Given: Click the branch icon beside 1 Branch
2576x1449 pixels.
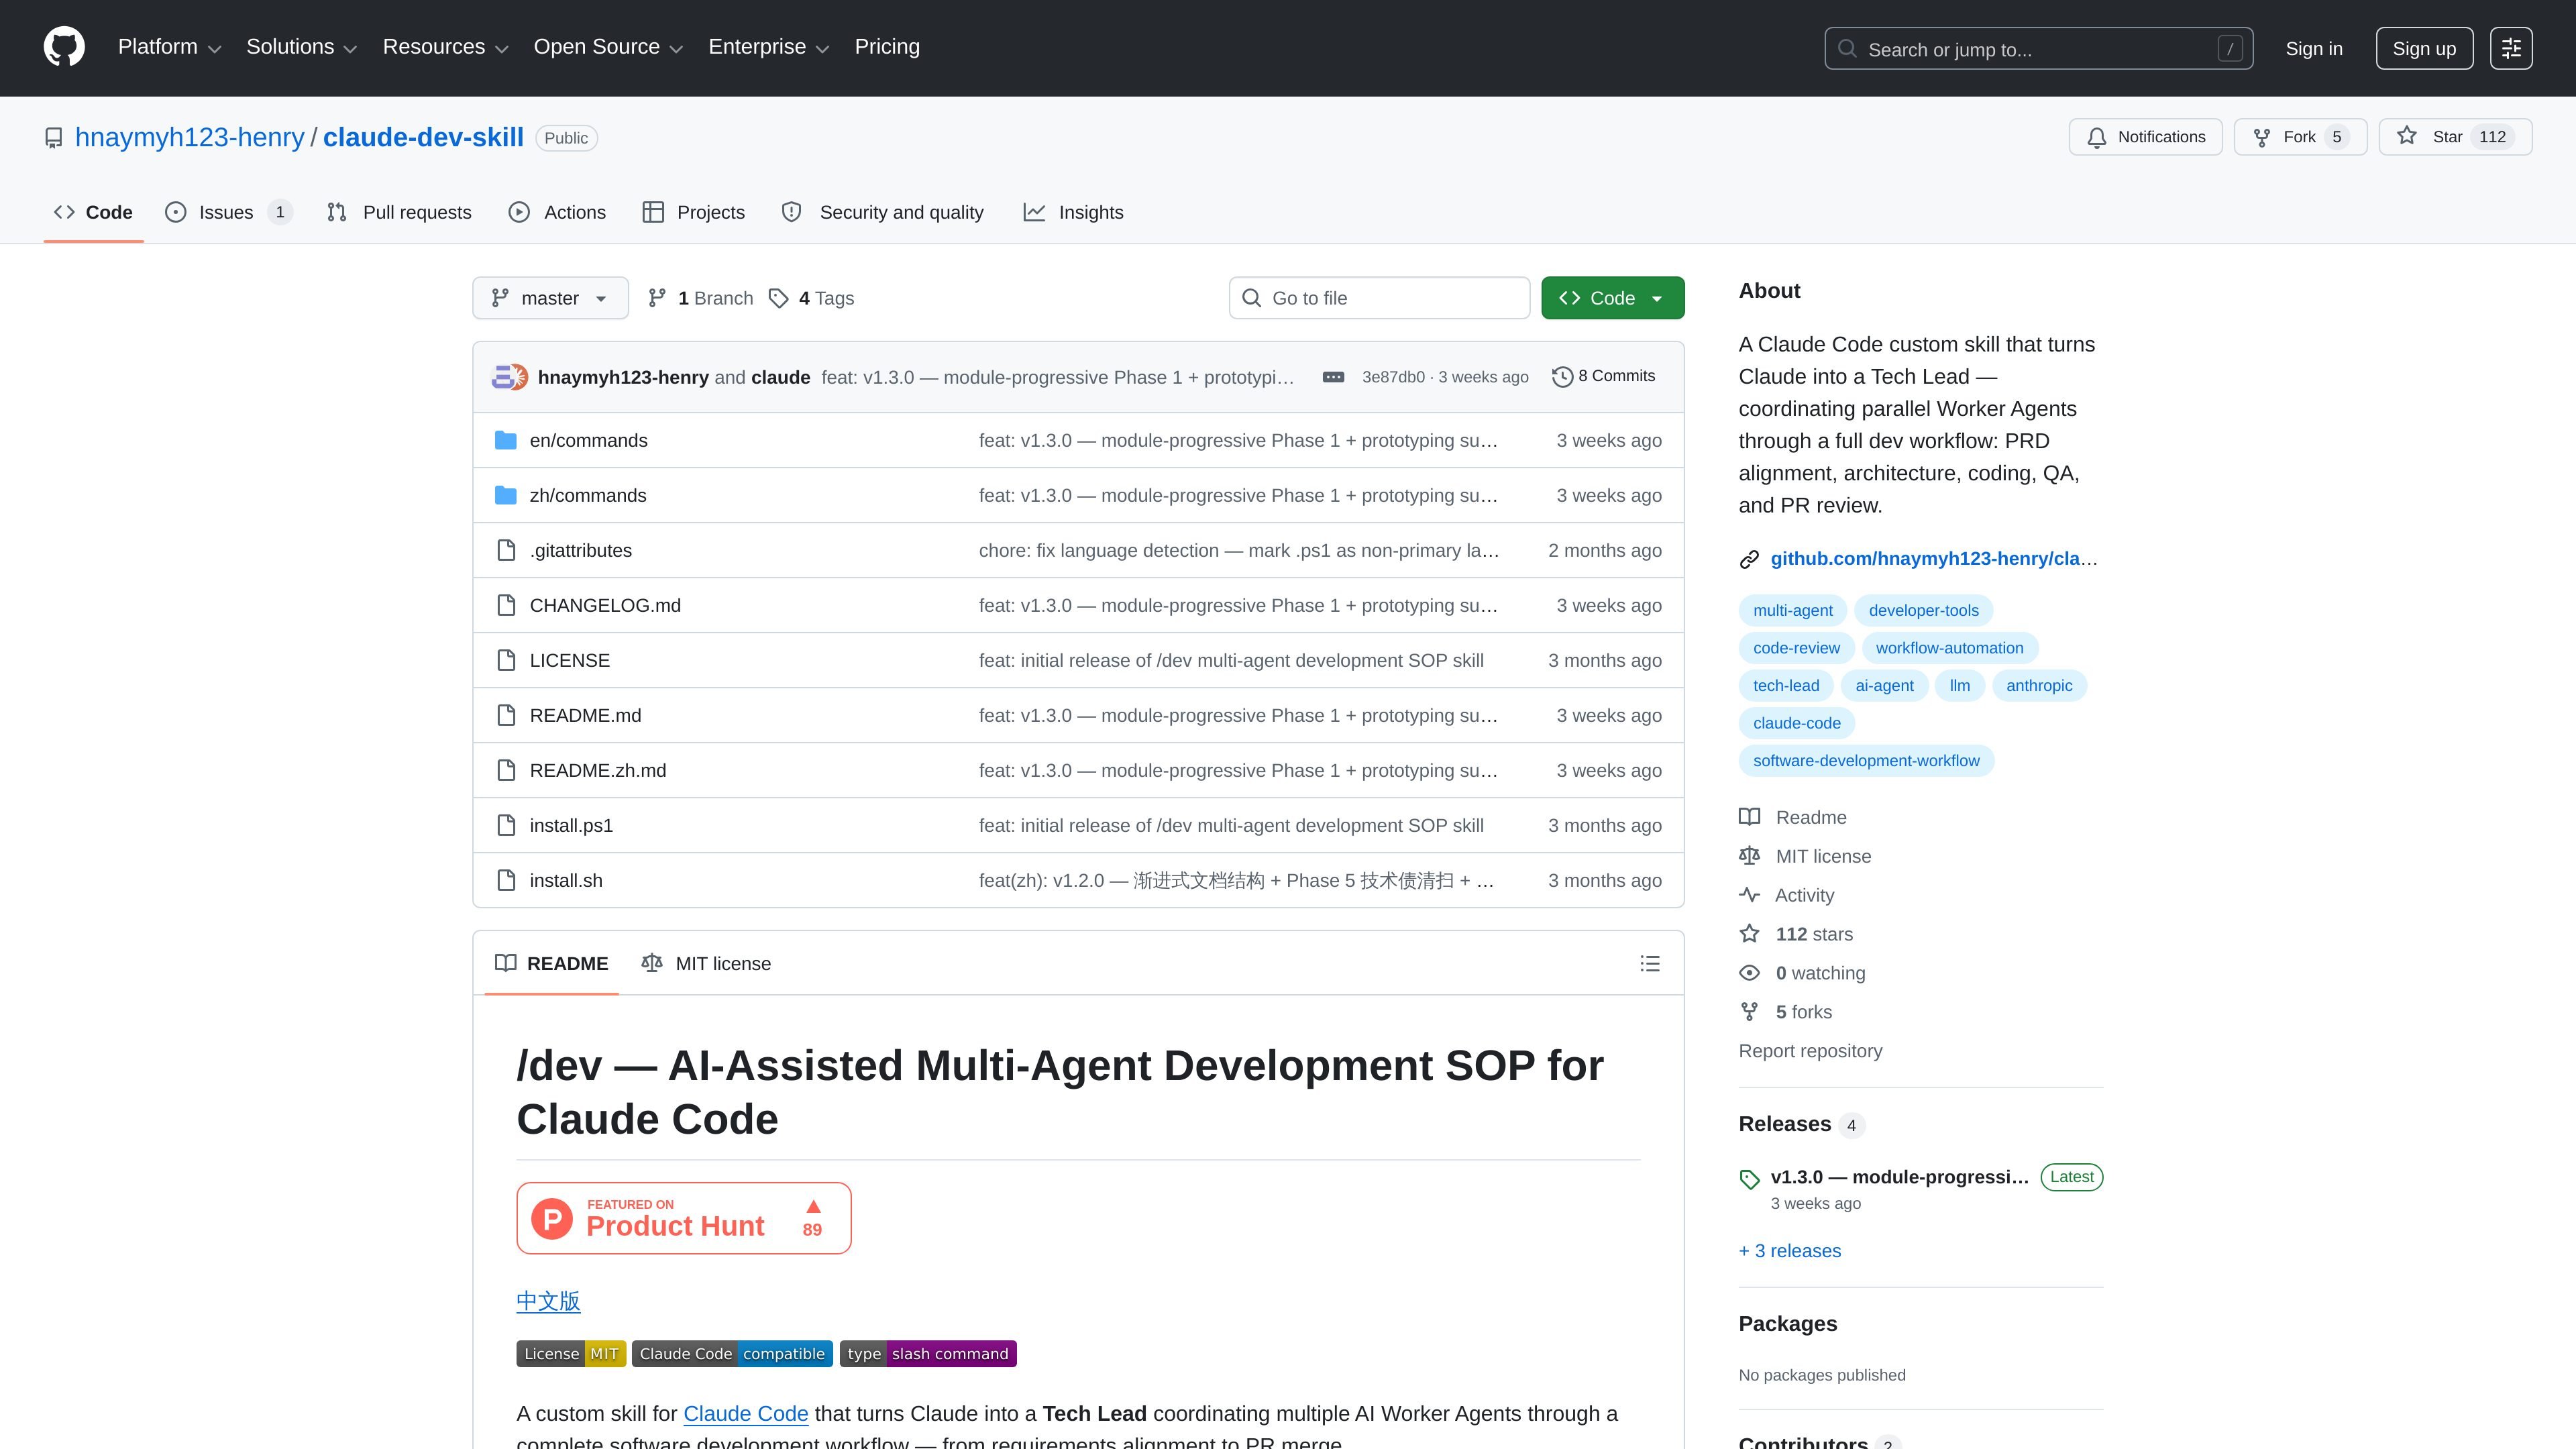Looking at the screenshot, I should 657,298.
